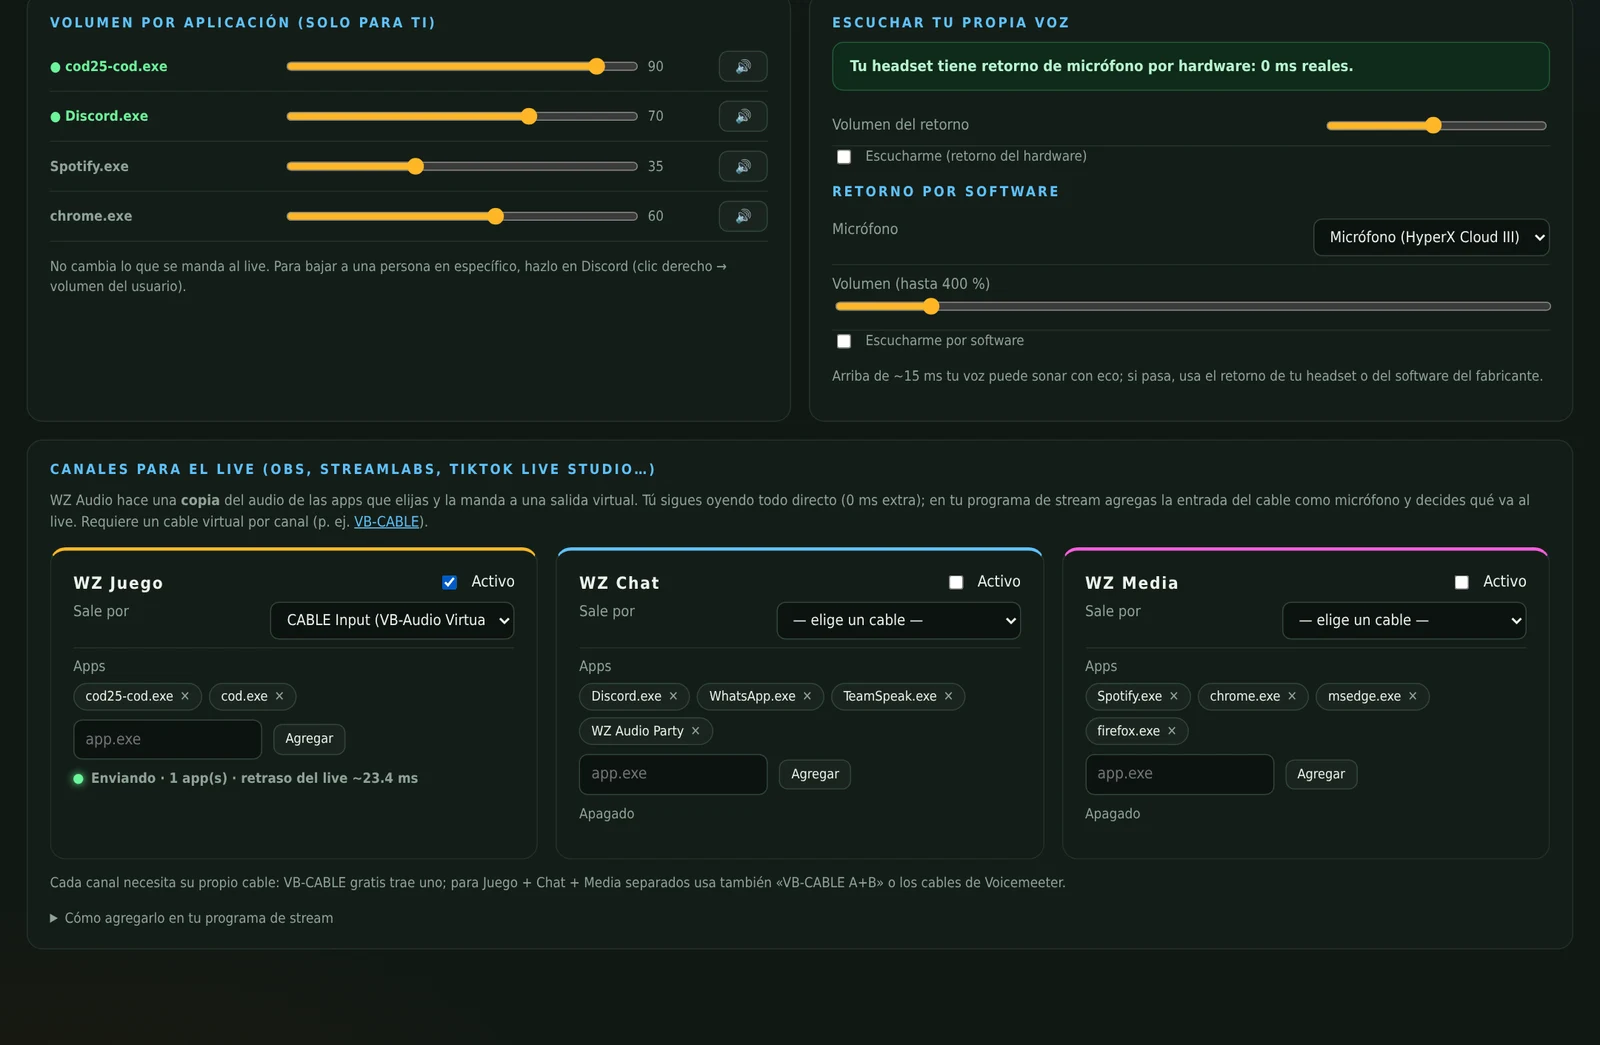1600x1045 pixels.
Task: Mute chrome.exe via its speaker icon
Action: tap(743, 216)
